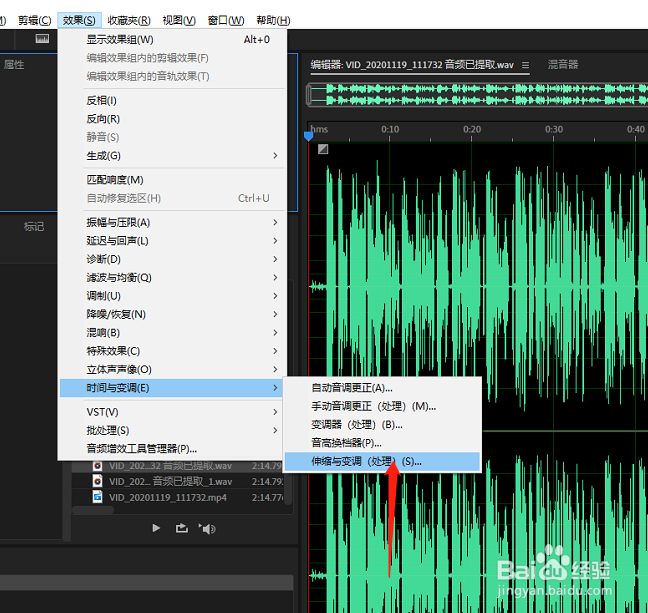Expand 立体声声像(O) submenu
This screenshot has height=613, width=648.
click(172, 370)
